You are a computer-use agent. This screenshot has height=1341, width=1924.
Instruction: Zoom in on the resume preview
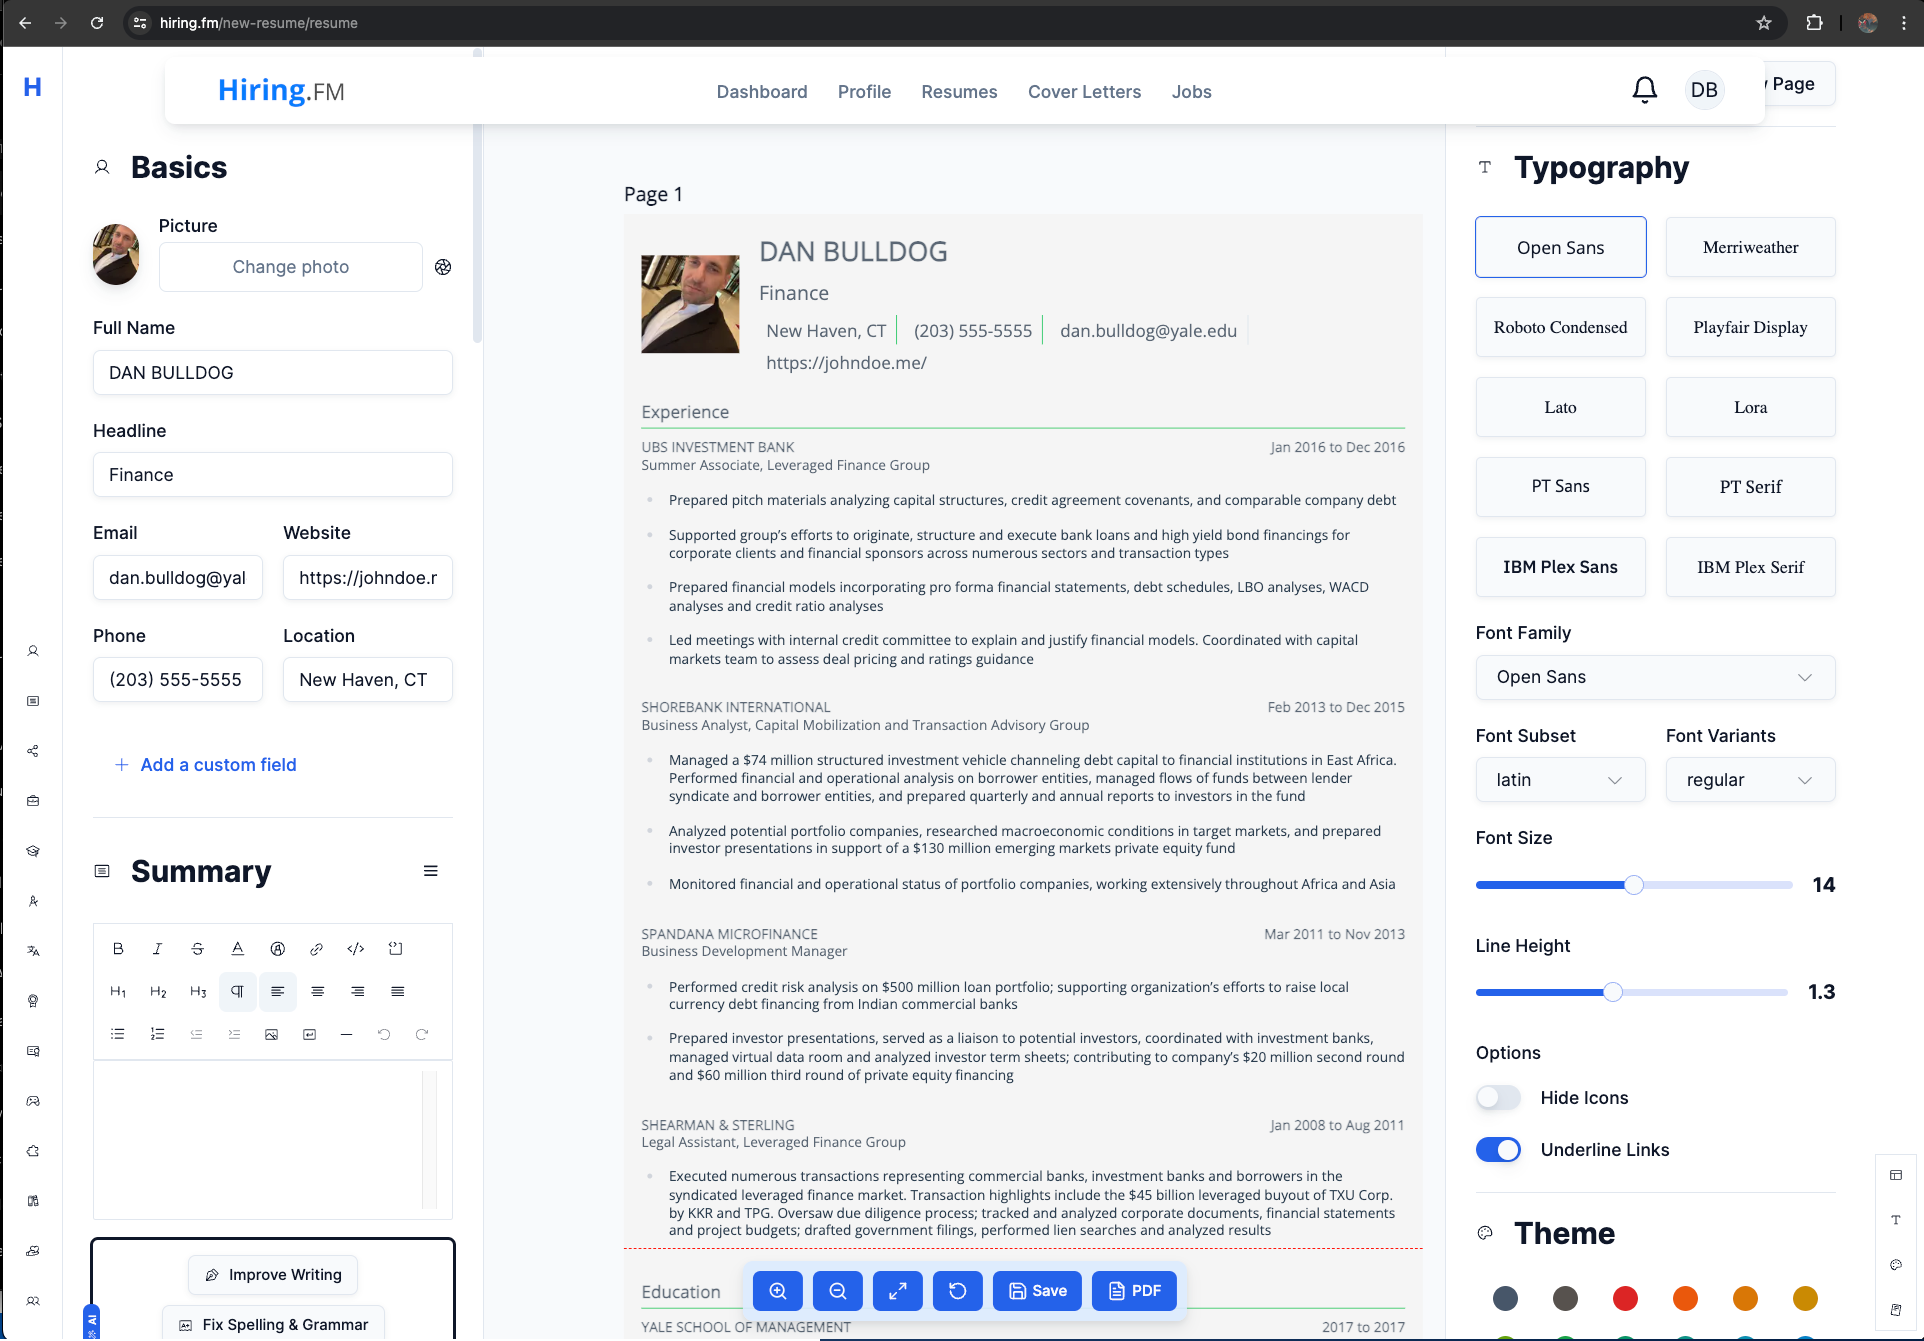click(x=778, y=1291)
